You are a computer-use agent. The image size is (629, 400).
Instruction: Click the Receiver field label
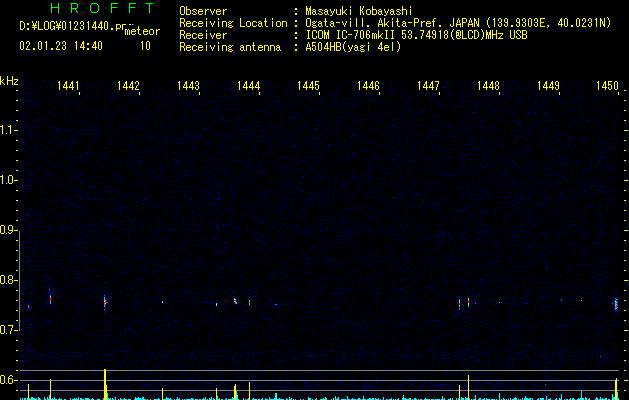tap(203, 35)
